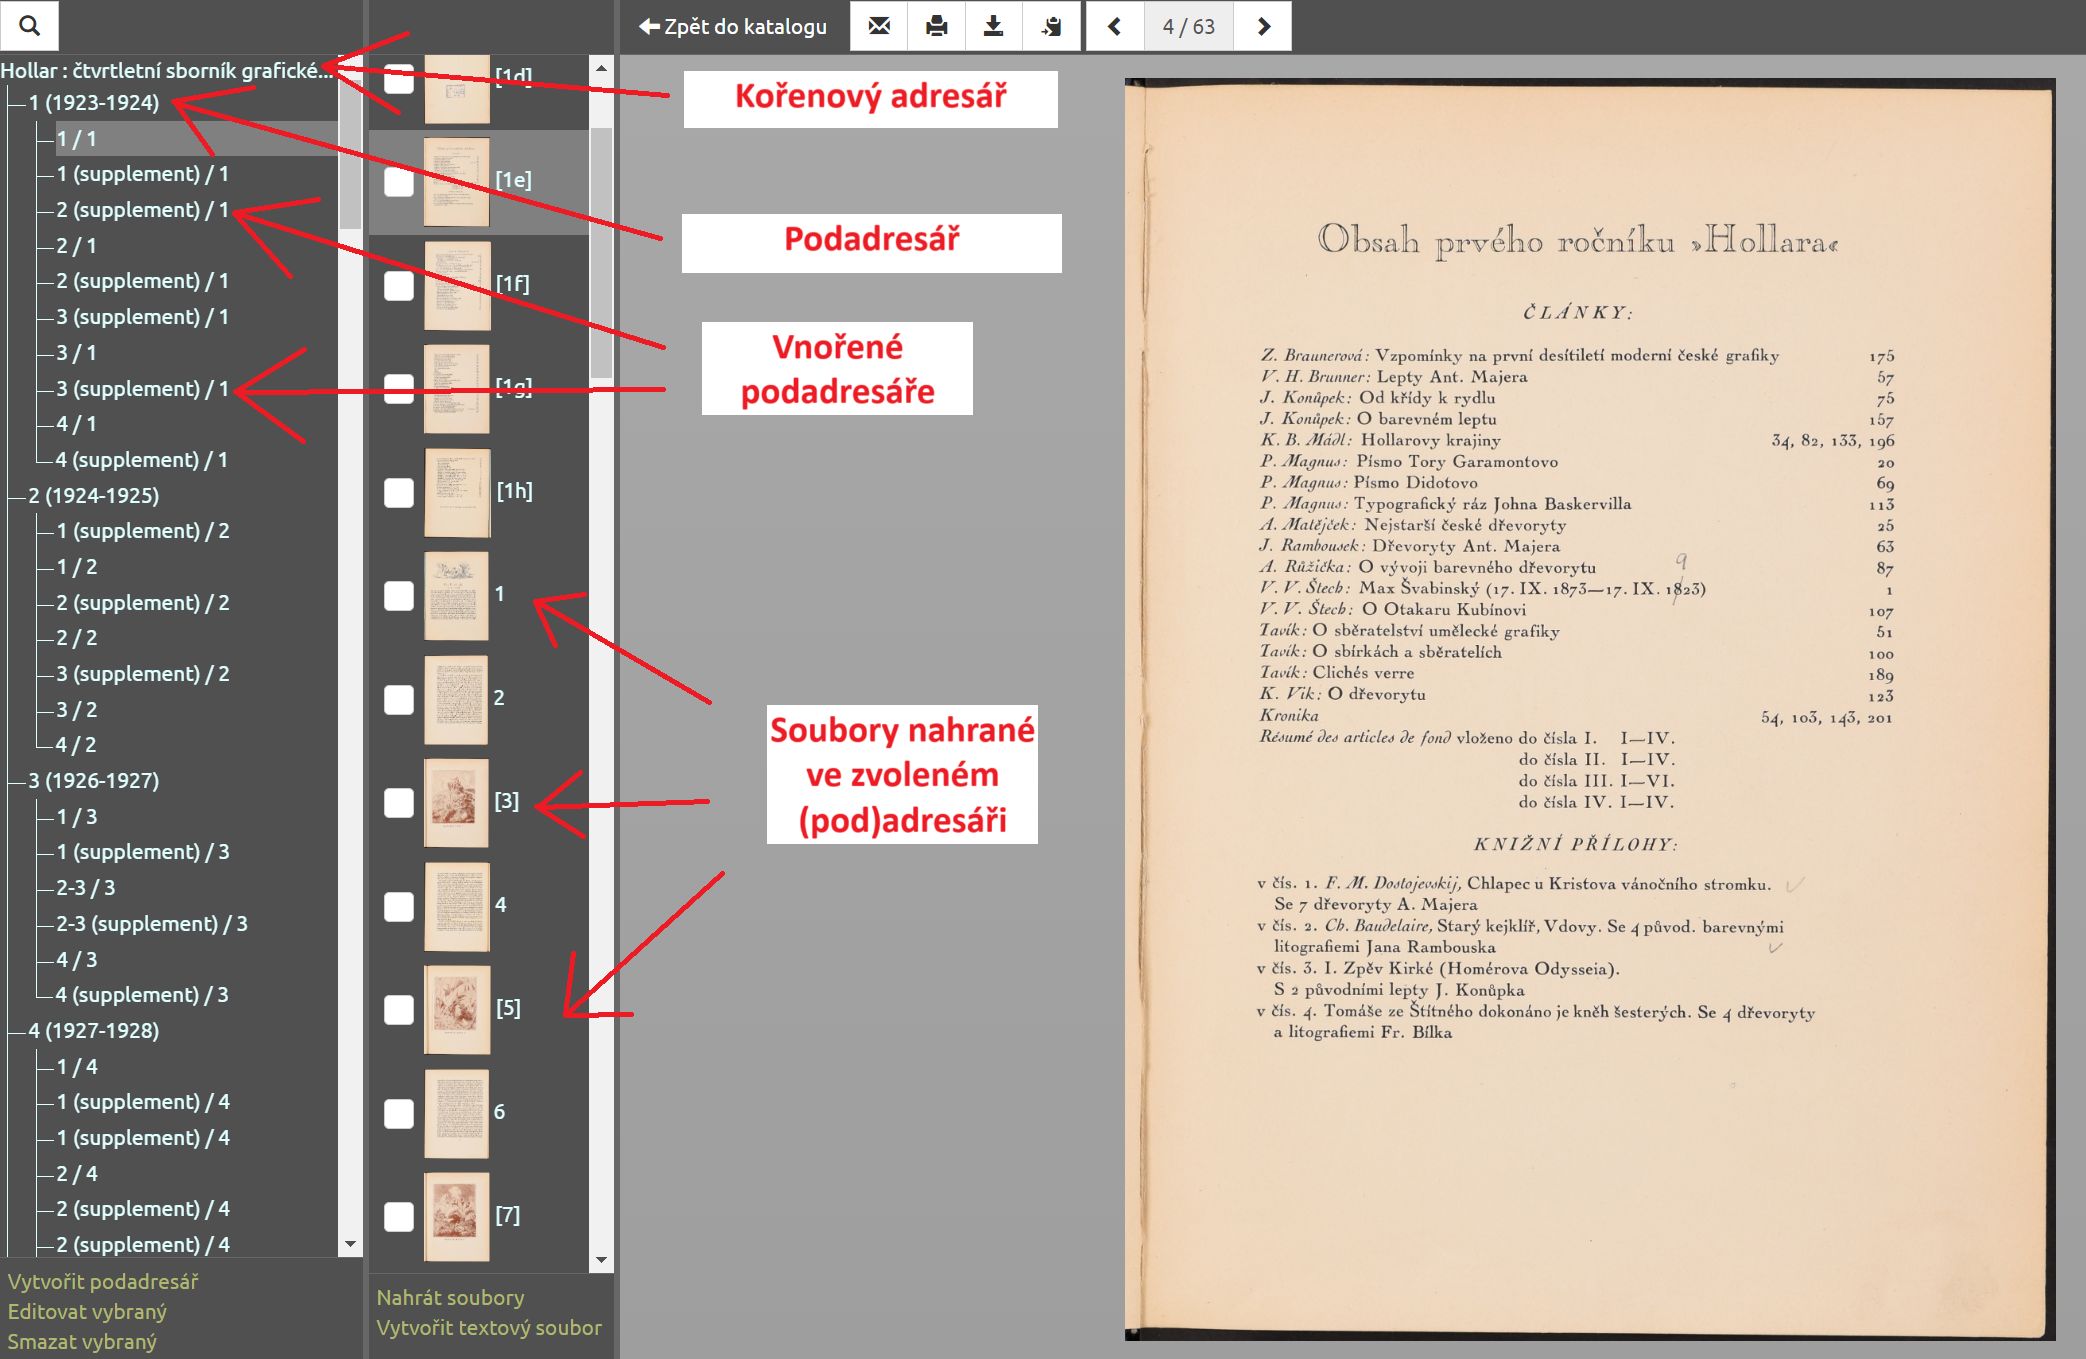The width and height of the screenshot is (2086, 1359).
Task: Open thumbnail of page 4
Action: 457,907
